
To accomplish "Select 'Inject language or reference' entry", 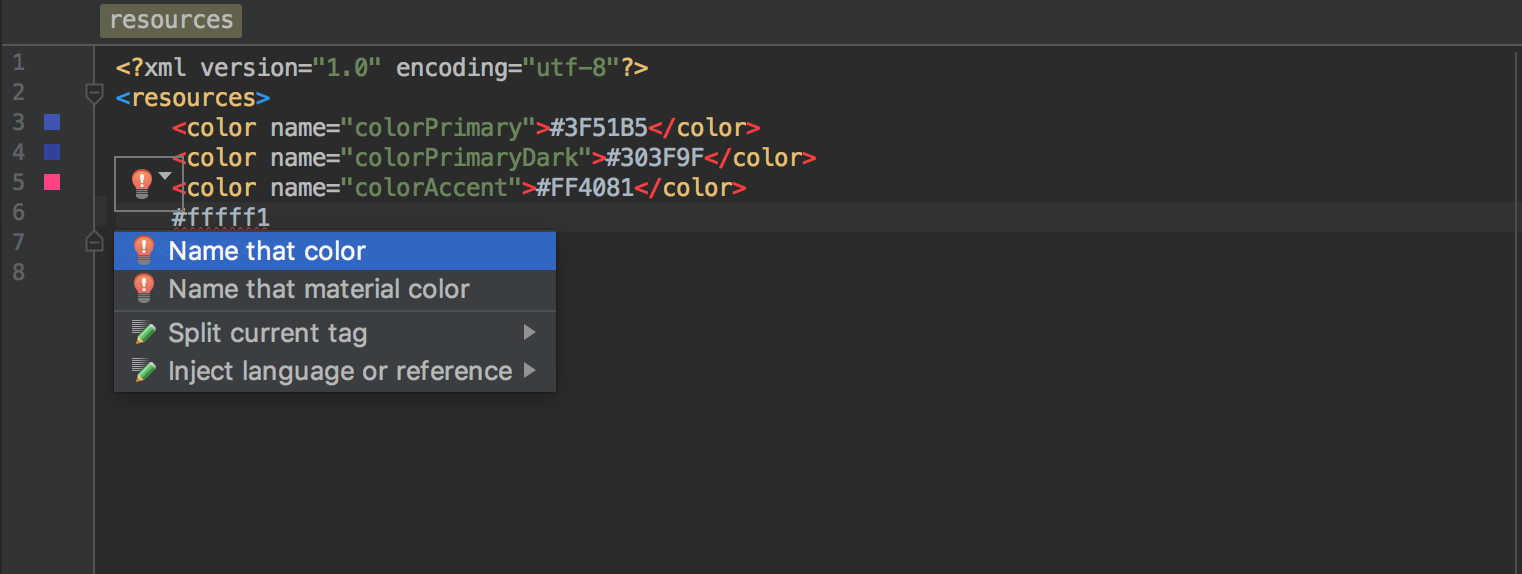I will [x=340, y=371].
